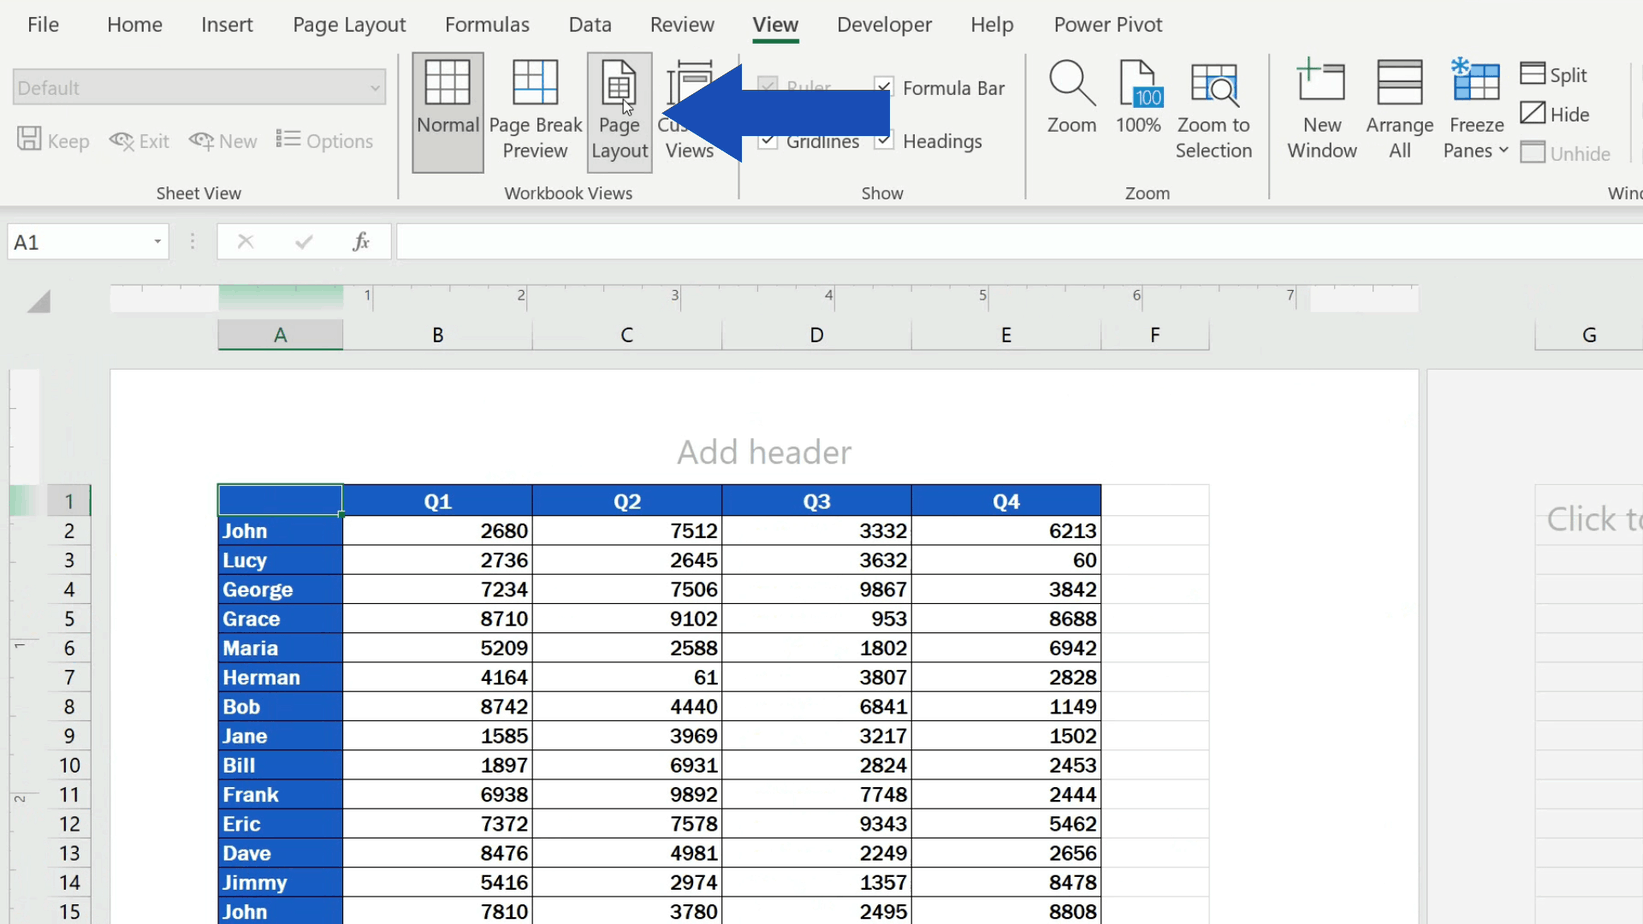Click Arrange All windows
Screen dimensions: 1643x924
1399,110
